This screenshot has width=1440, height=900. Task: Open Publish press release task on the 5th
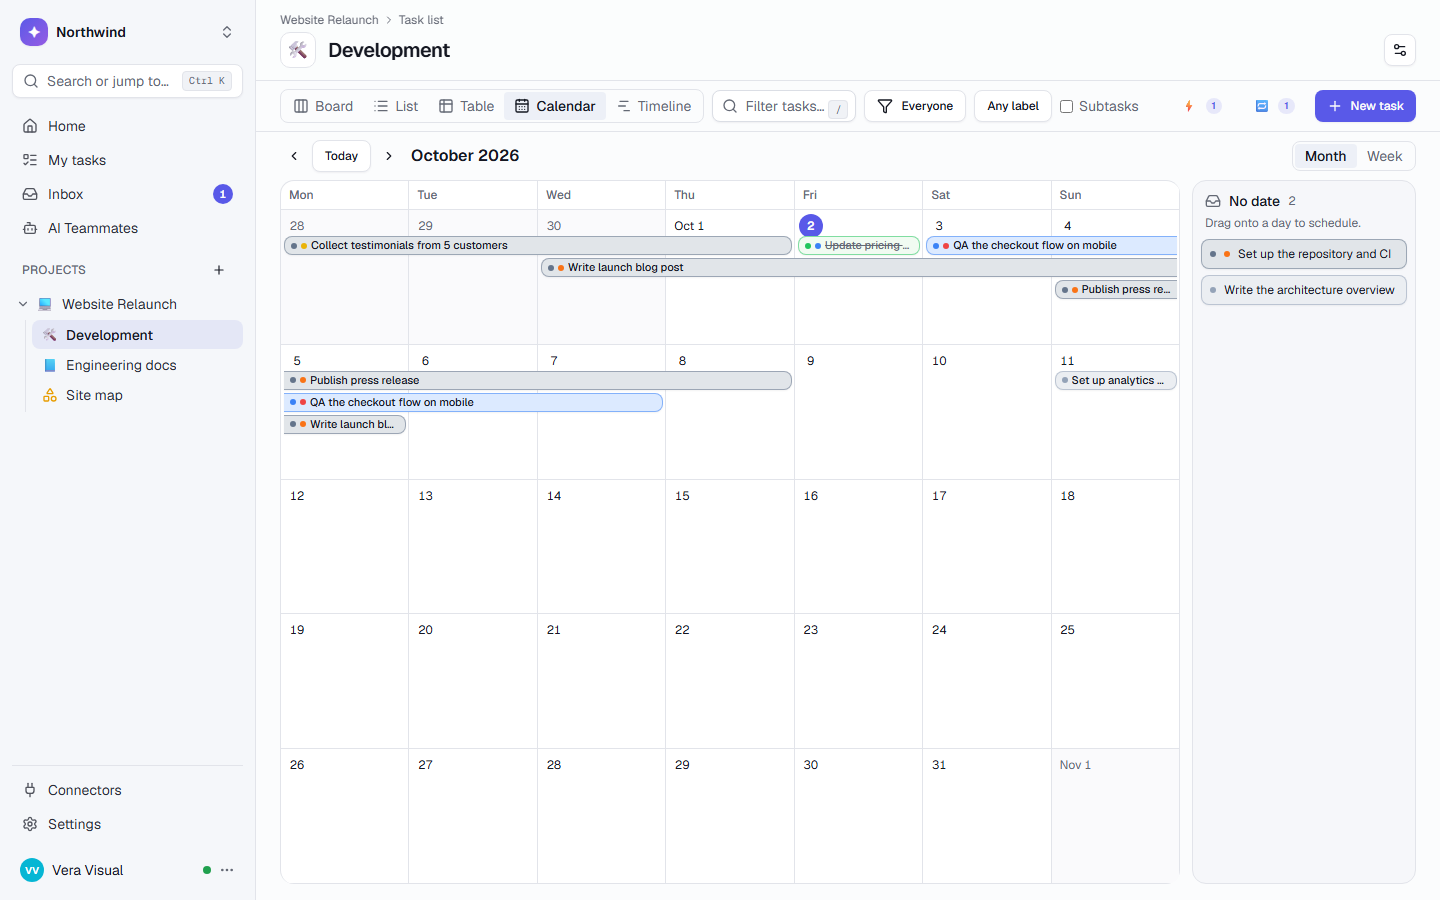coord(538,380)
